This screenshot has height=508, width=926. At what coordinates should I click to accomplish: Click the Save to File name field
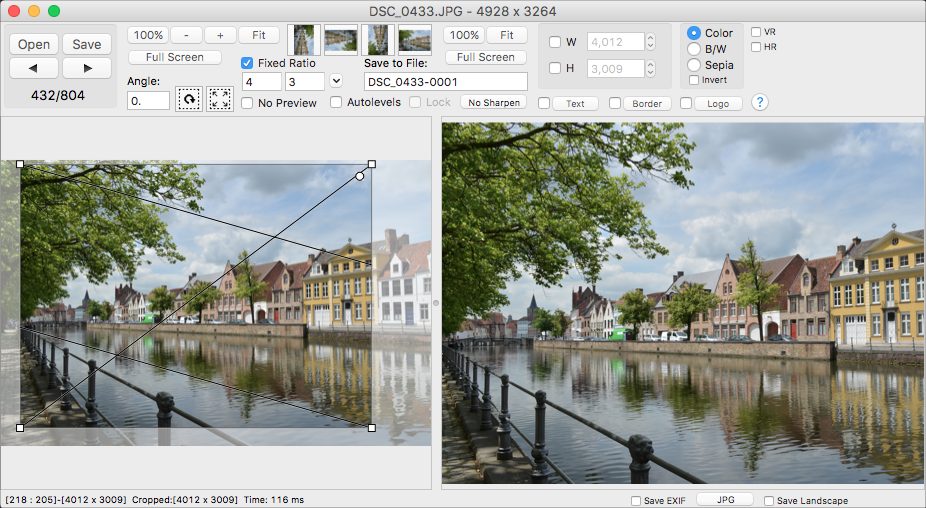pyautogui.click(x=446, y=82)
